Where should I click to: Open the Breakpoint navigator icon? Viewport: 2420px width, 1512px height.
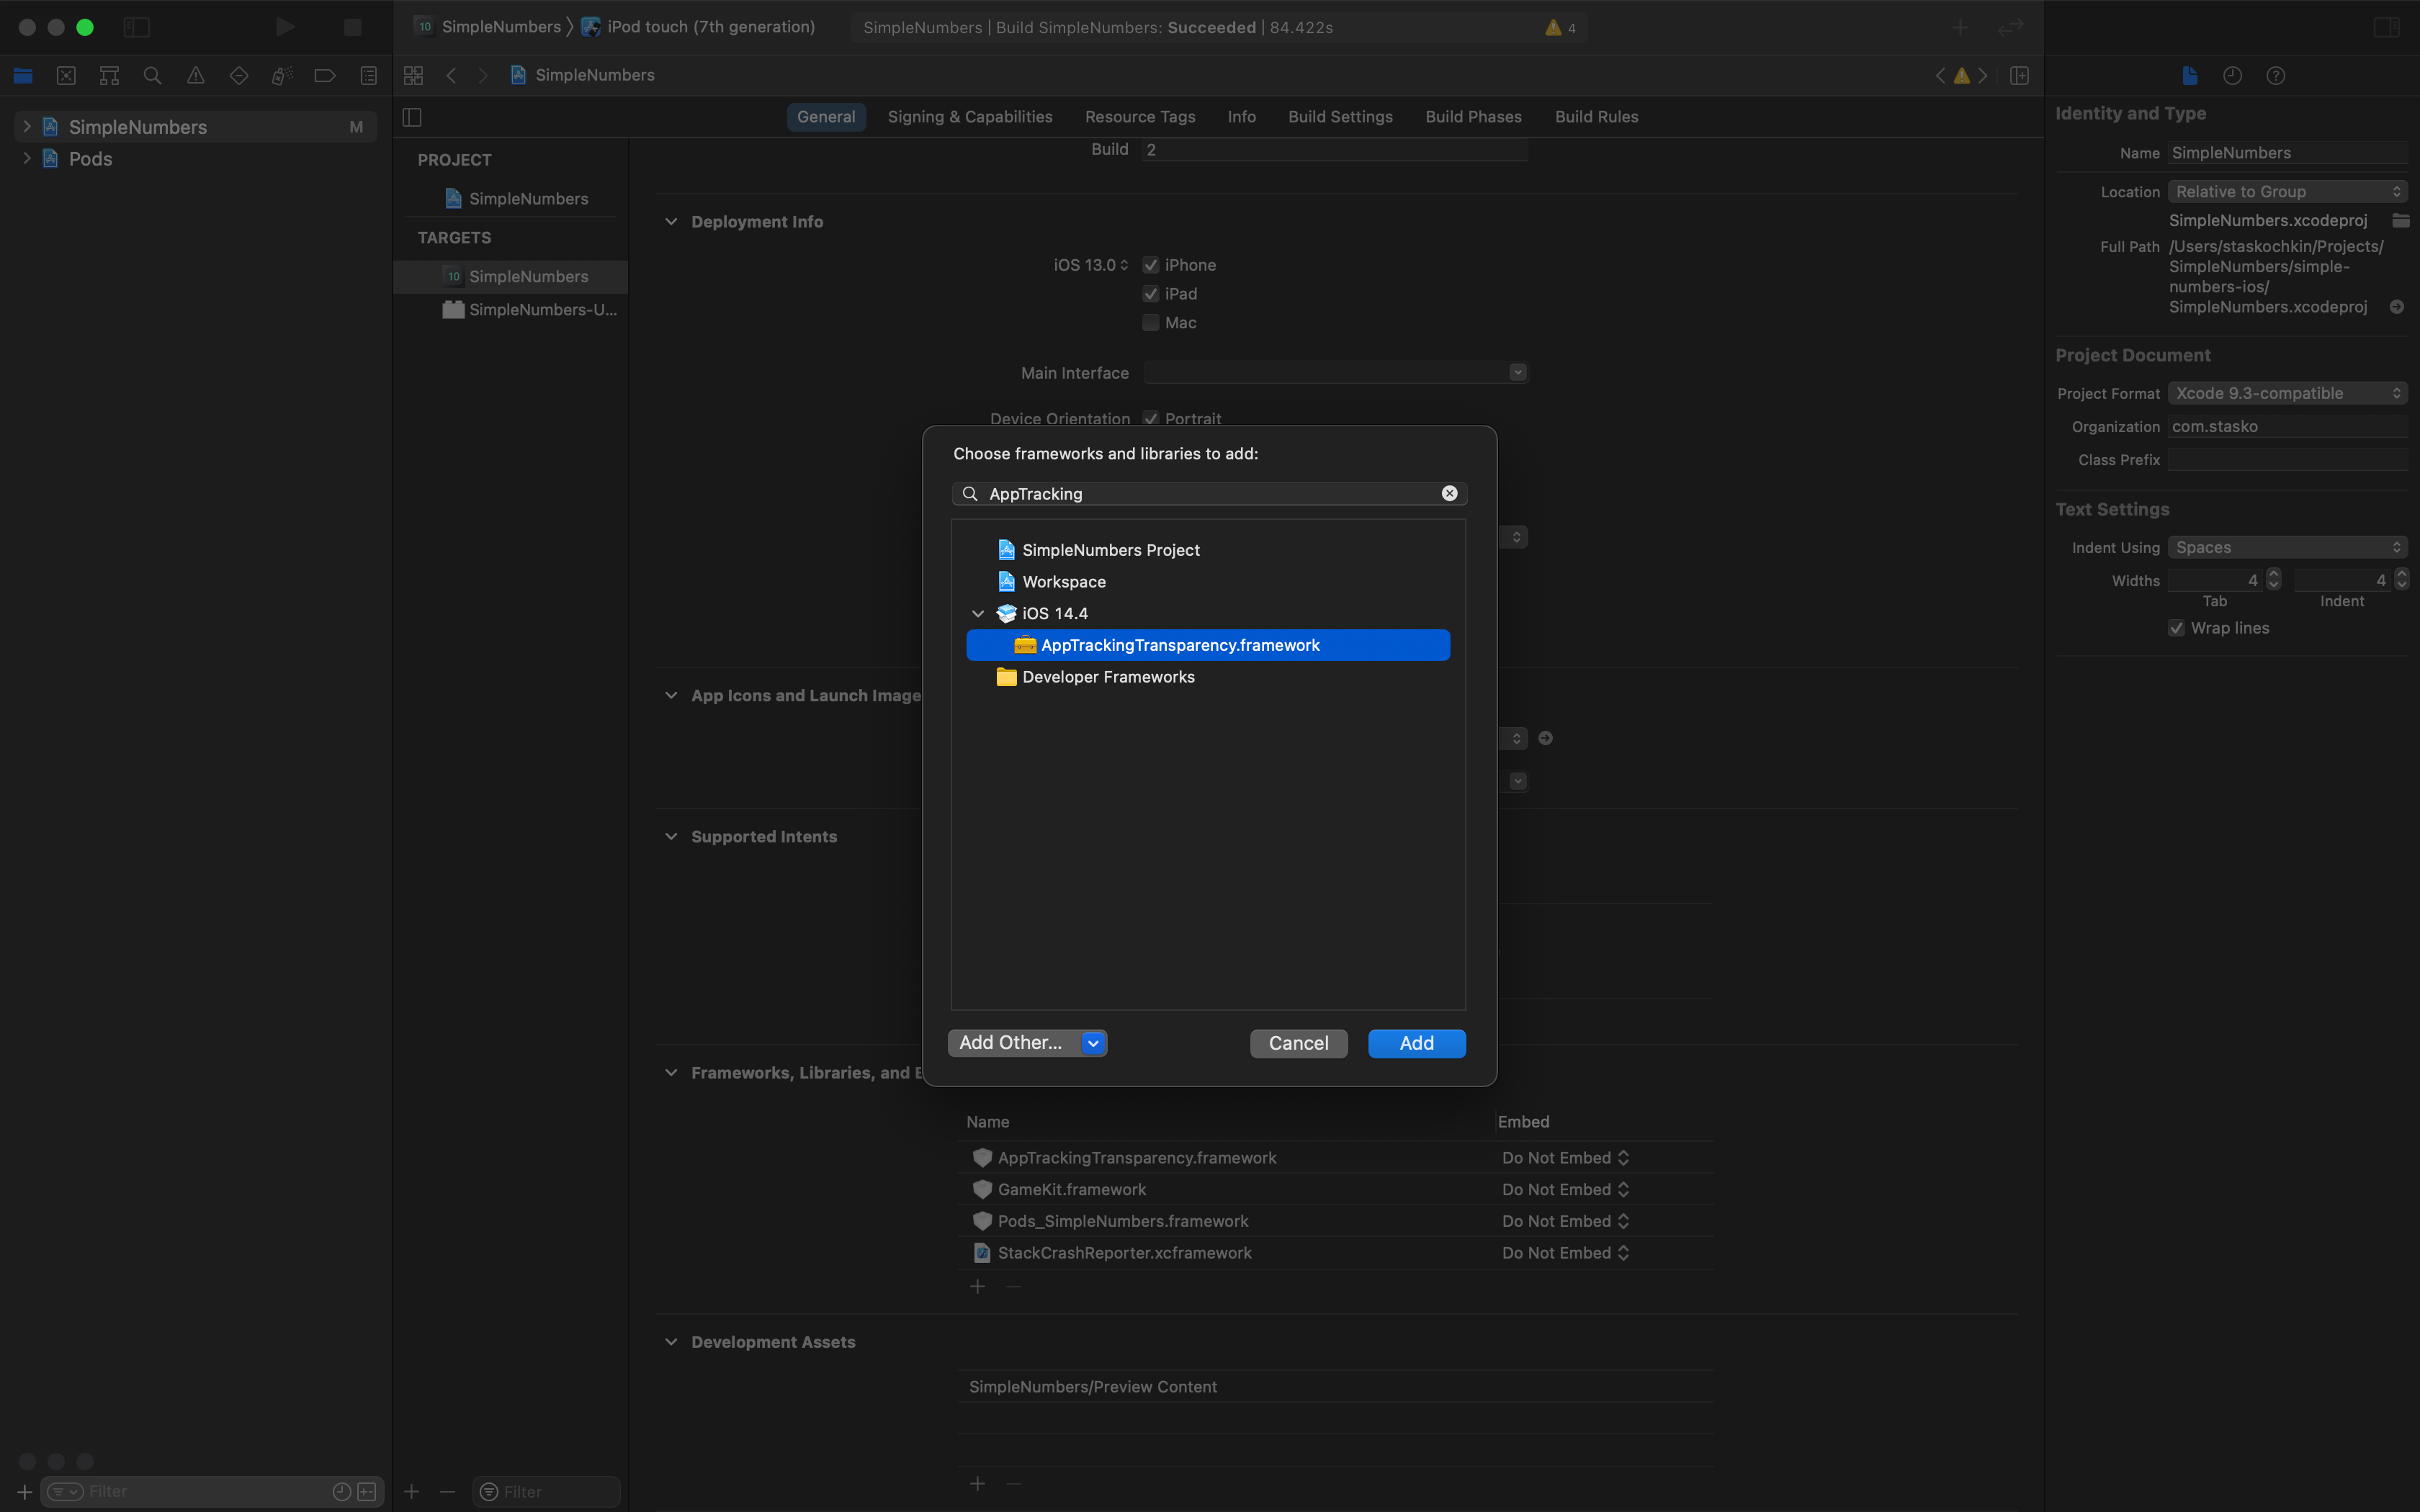click(325, 75)
